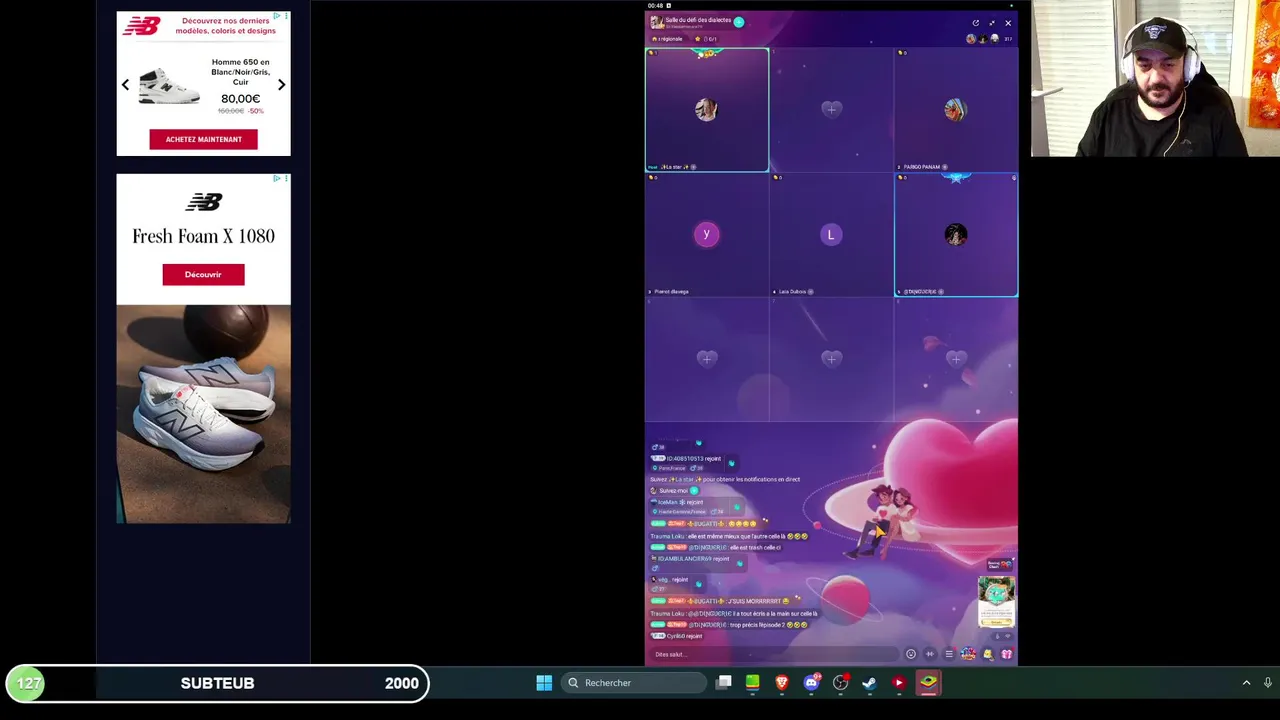The height and width of the screenshot is (720, 1280).
Task: Click the 'ACHETEZ MAINTENANT' ad button
Action: (x=203, y=139)
